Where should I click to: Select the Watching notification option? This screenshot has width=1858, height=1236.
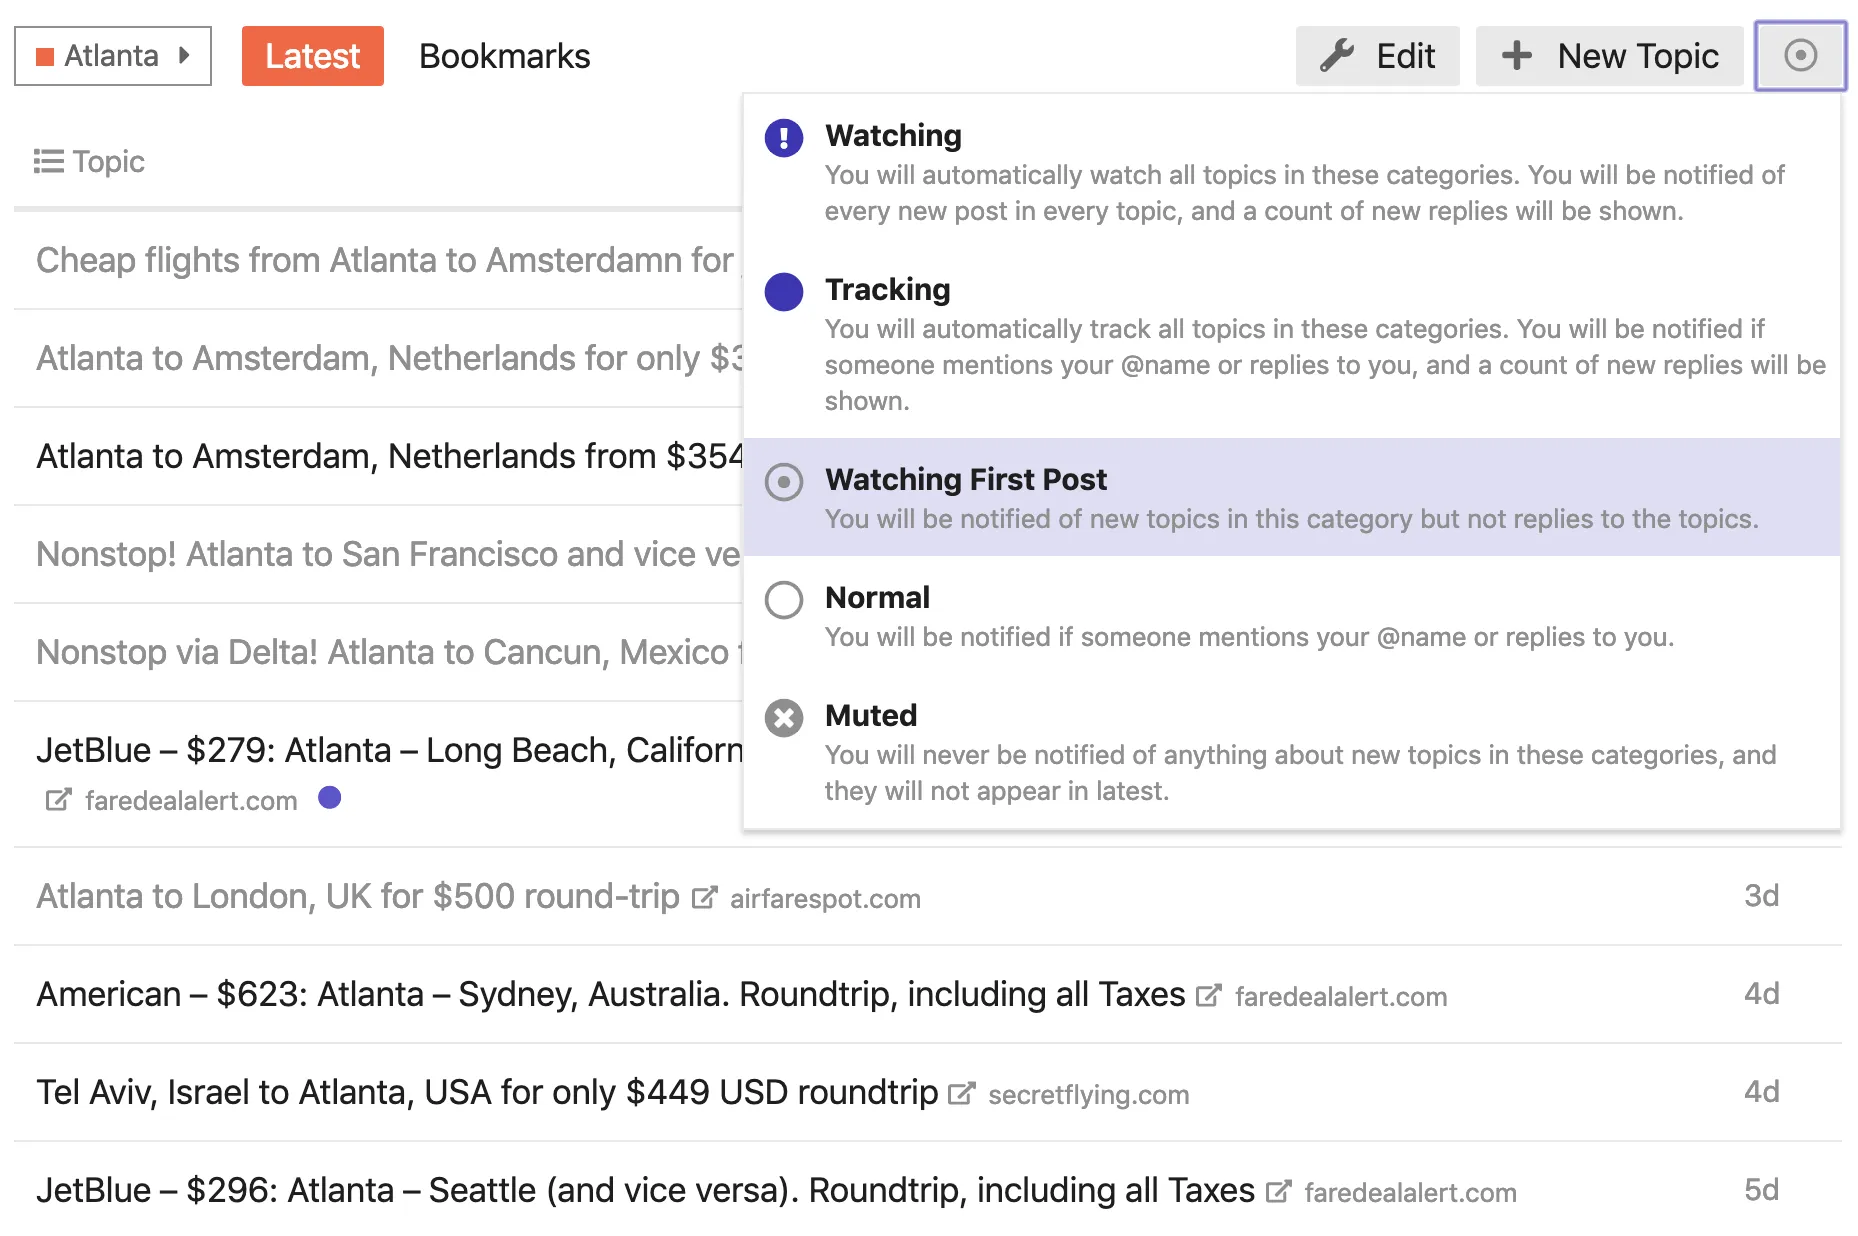(x=893, y=136)
